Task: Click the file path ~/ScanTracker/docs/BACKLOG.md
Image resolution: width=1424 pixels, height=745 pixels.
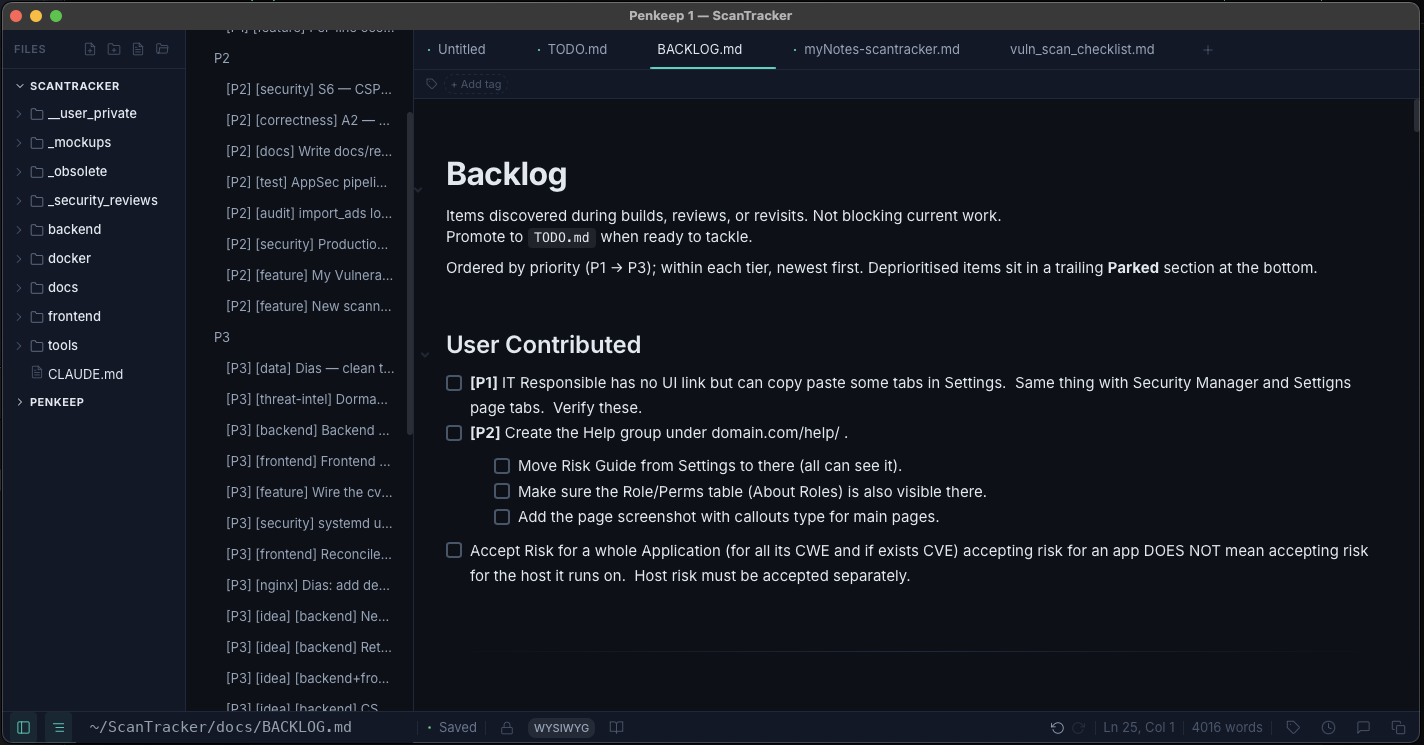Action: (x=220, y=727)
